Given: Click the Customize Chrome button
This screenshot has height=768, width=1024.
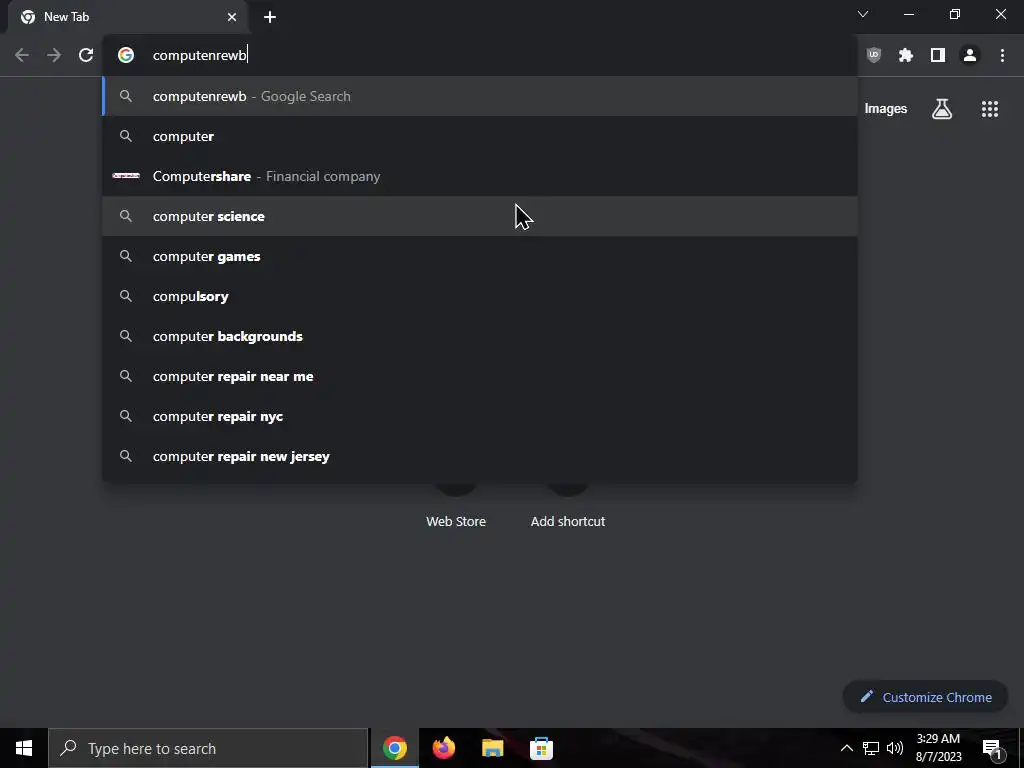Looking at the screenshot, I should tap(925, 697).
